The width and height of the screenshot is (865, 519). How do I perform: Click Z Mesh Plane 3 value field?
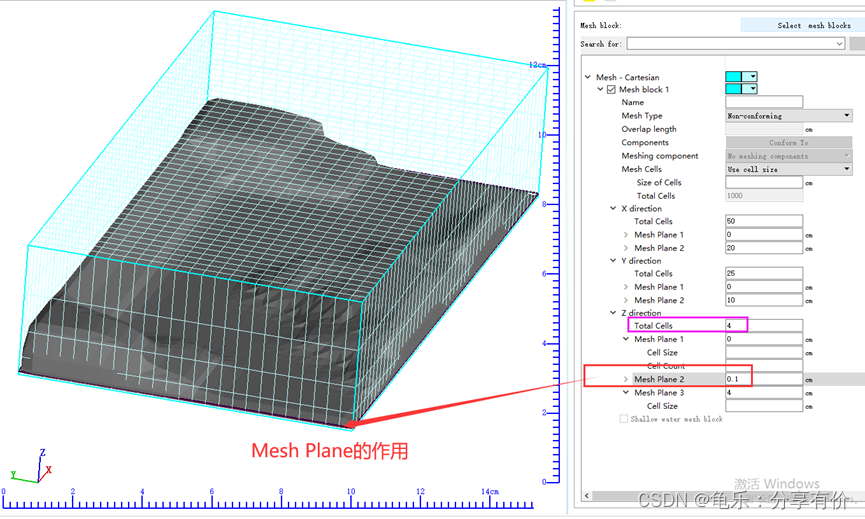point(764,393)
